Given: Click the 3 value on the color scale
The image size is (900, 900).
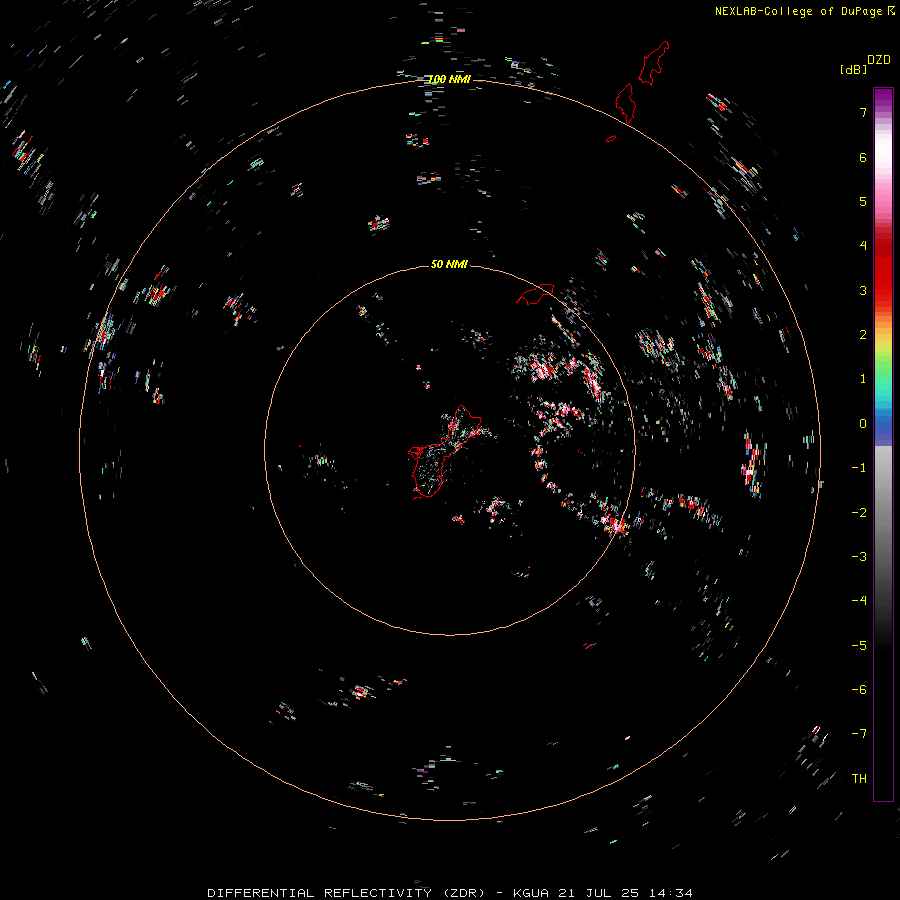Looking at the screenshot, I should pos(863,290).
